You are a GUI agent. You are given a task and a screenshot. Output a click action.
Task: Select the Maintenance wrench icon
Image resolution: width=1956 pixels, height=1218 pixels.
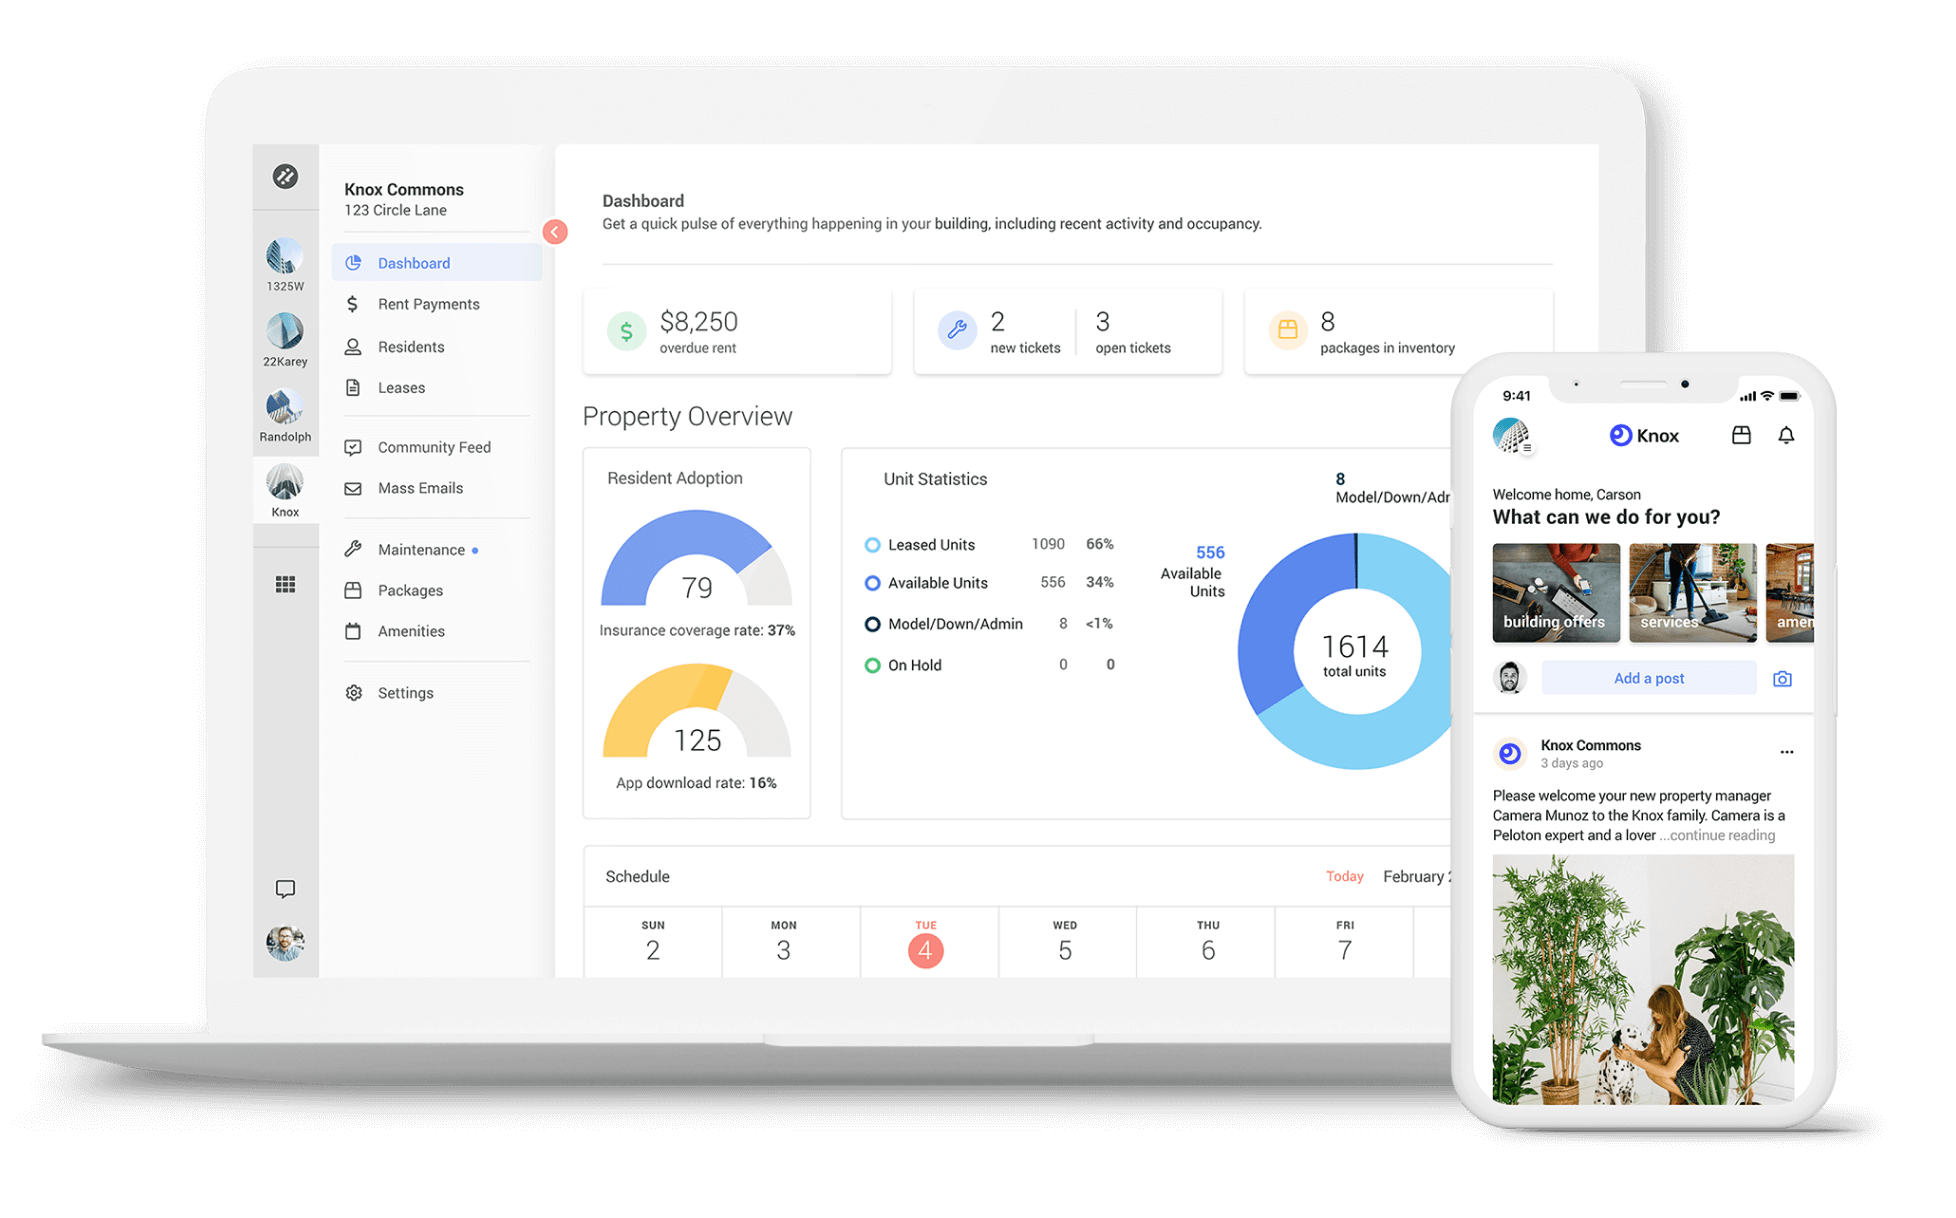pos(354,549)
